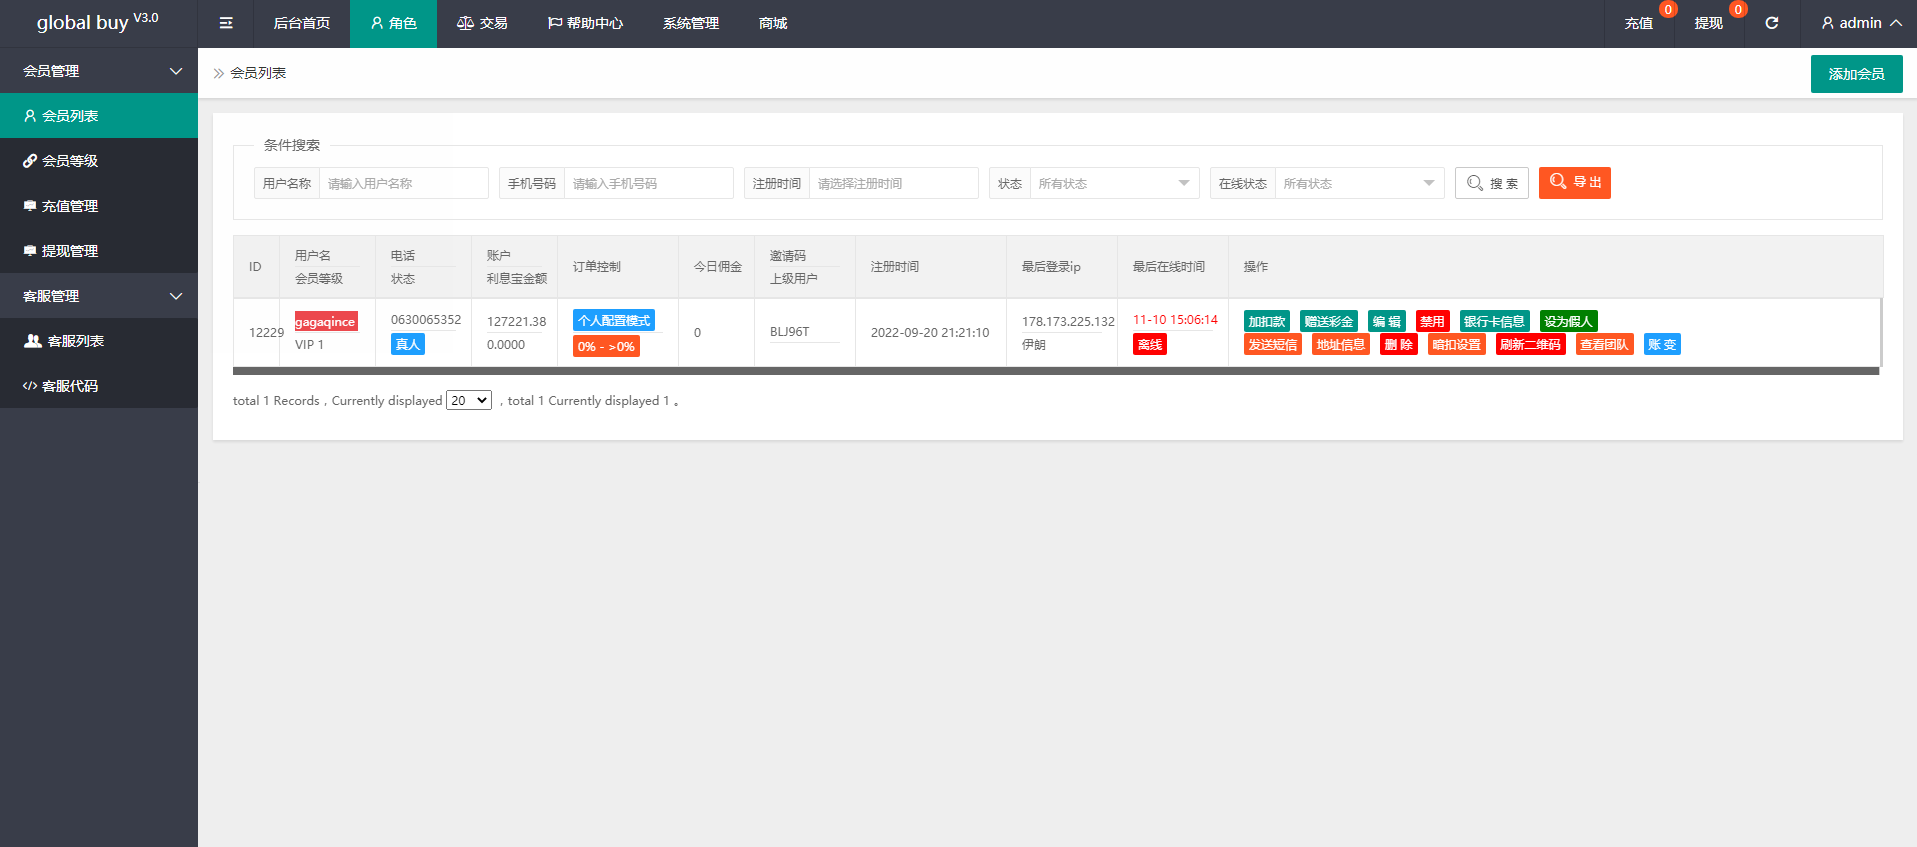This screenshot has width=1917, height=847.
Task: Open the 在线状态 online status dropdown
Action: point(1358,183)
